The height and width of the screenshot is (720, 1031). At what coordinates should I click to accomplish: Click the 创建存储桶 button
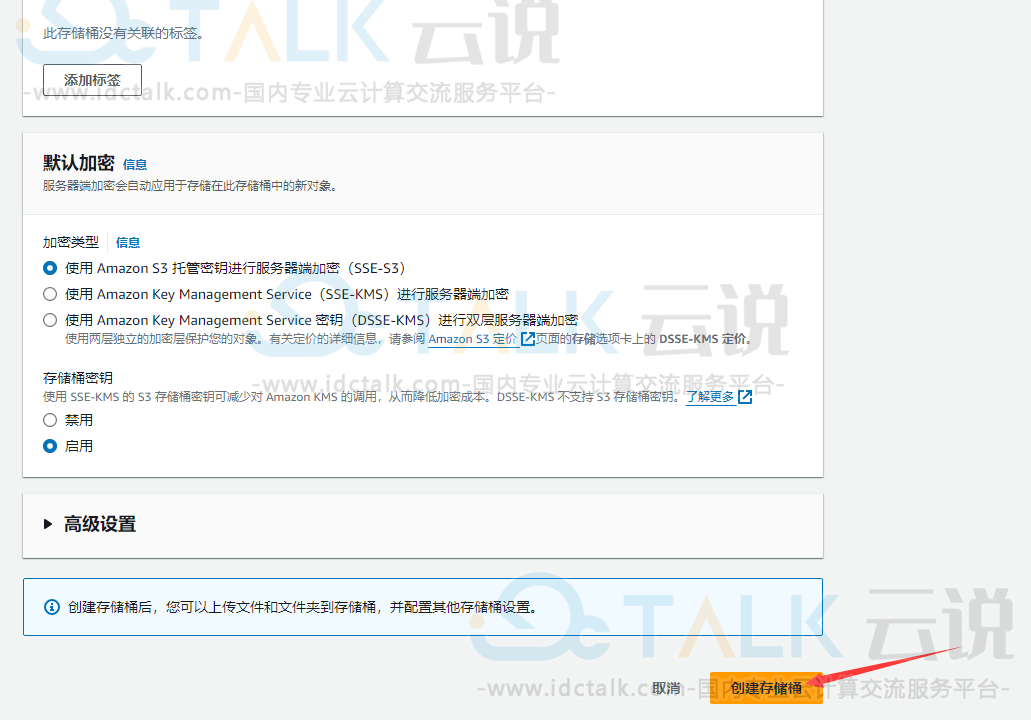point(766,688)
